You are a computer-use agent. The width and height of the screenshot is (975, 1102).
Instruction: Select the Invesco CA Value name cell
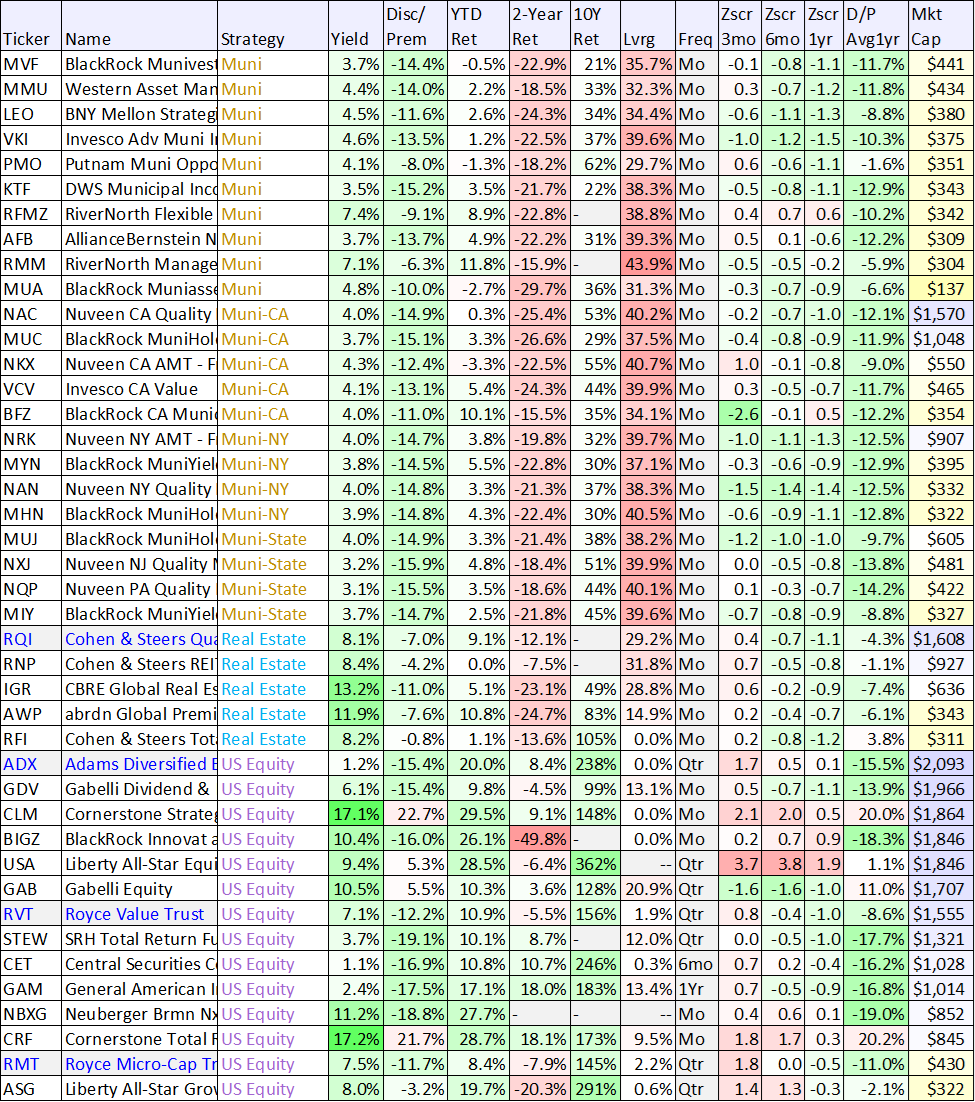[139, 389]
